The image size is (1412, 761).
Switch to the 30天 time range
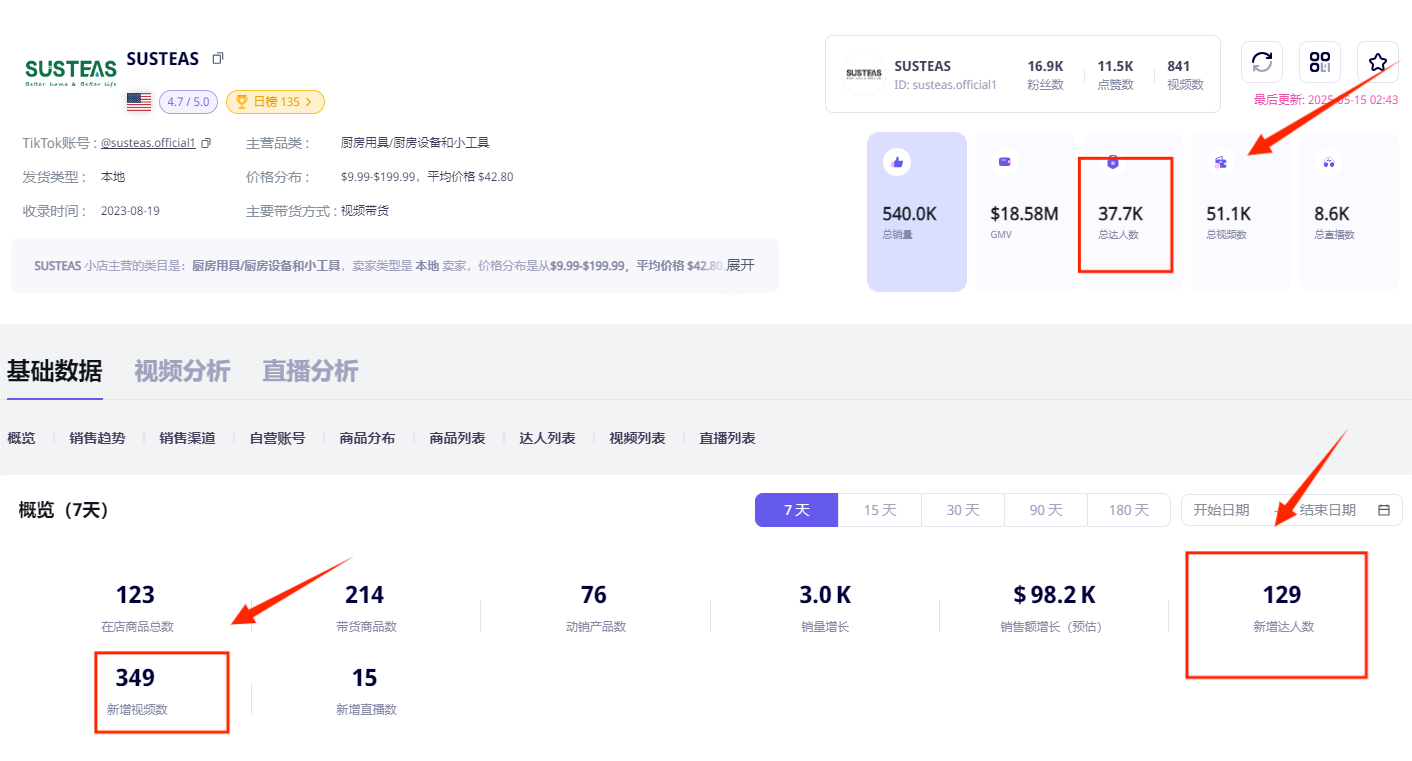[962, 510]
